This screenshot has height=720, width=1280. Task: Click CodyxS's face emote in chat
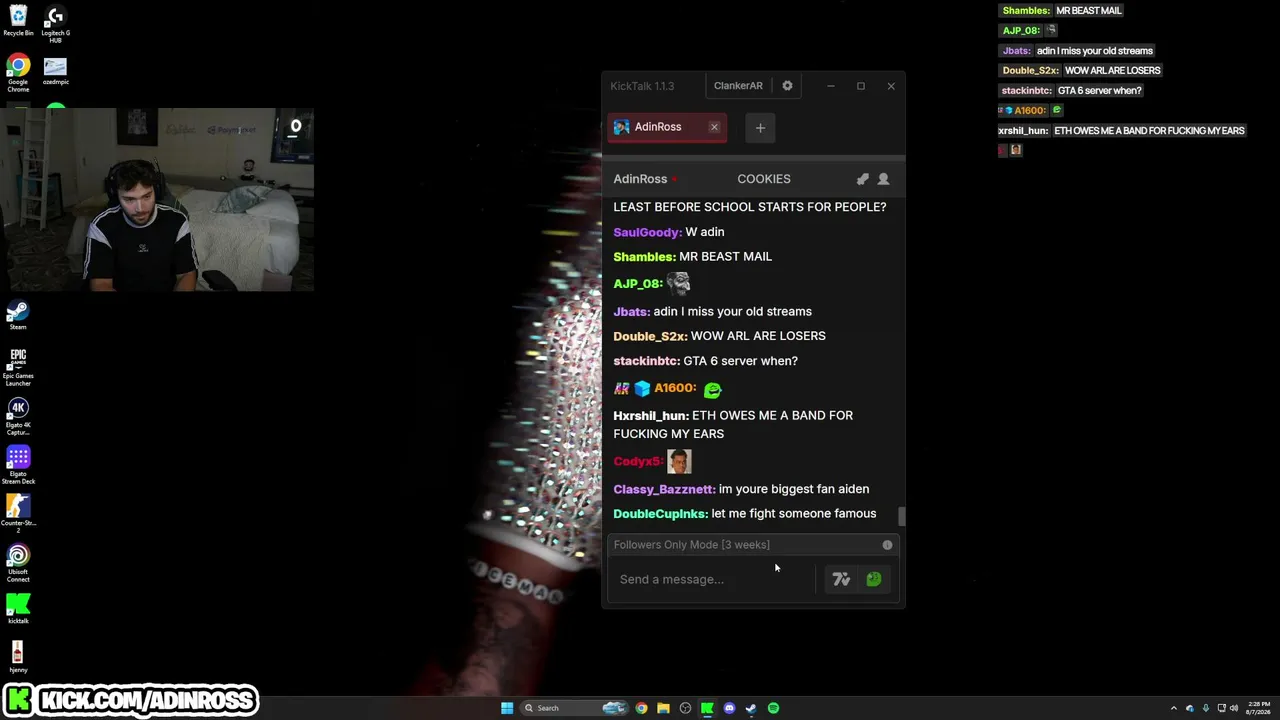pos(679,461)
